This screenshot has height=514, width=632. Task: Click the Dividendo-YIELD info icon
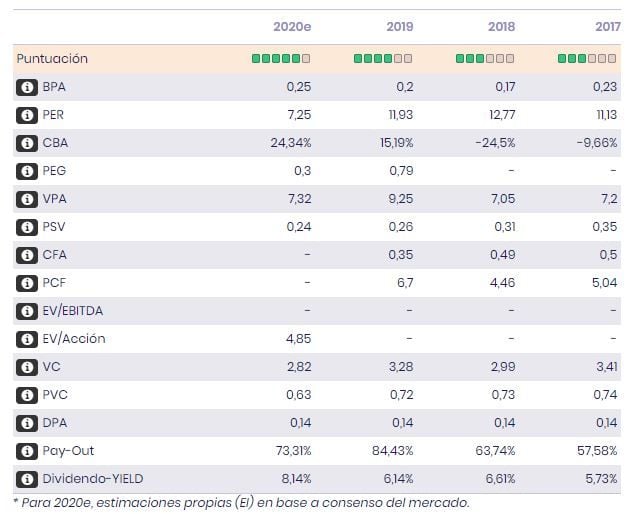click(26, 479)
